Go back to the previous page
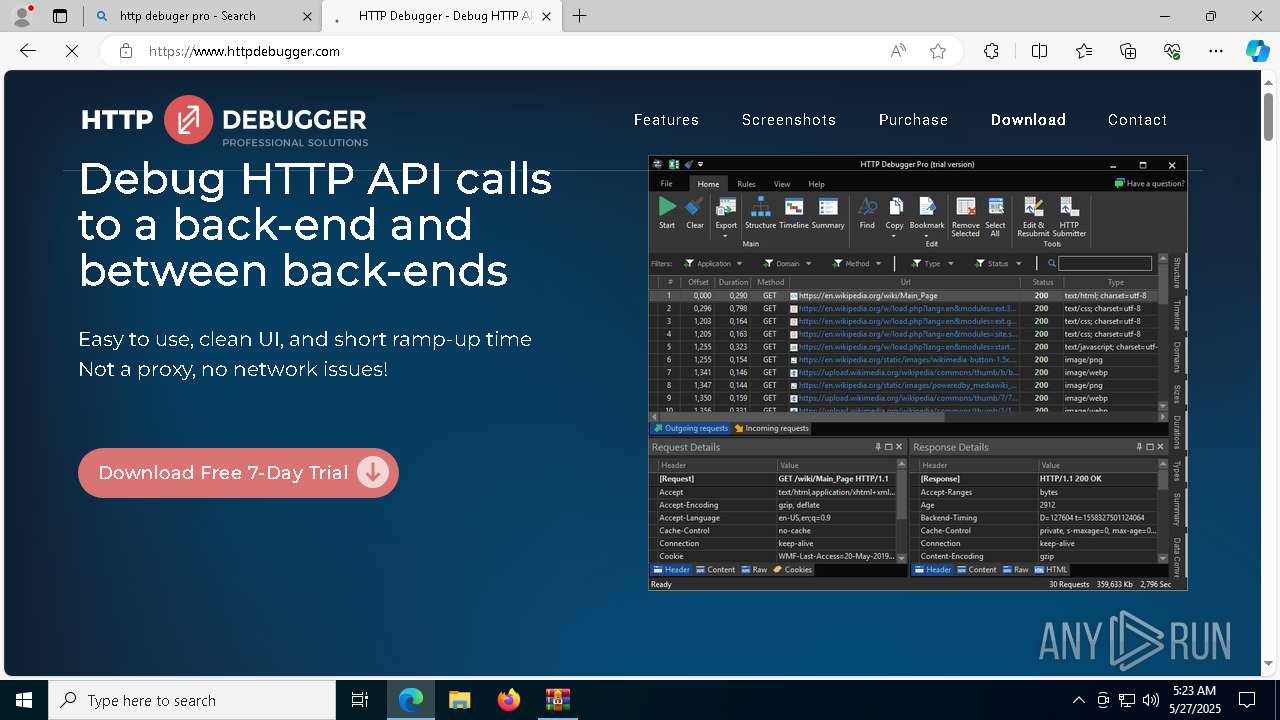 pyautogui.click(x=28, y=51)
